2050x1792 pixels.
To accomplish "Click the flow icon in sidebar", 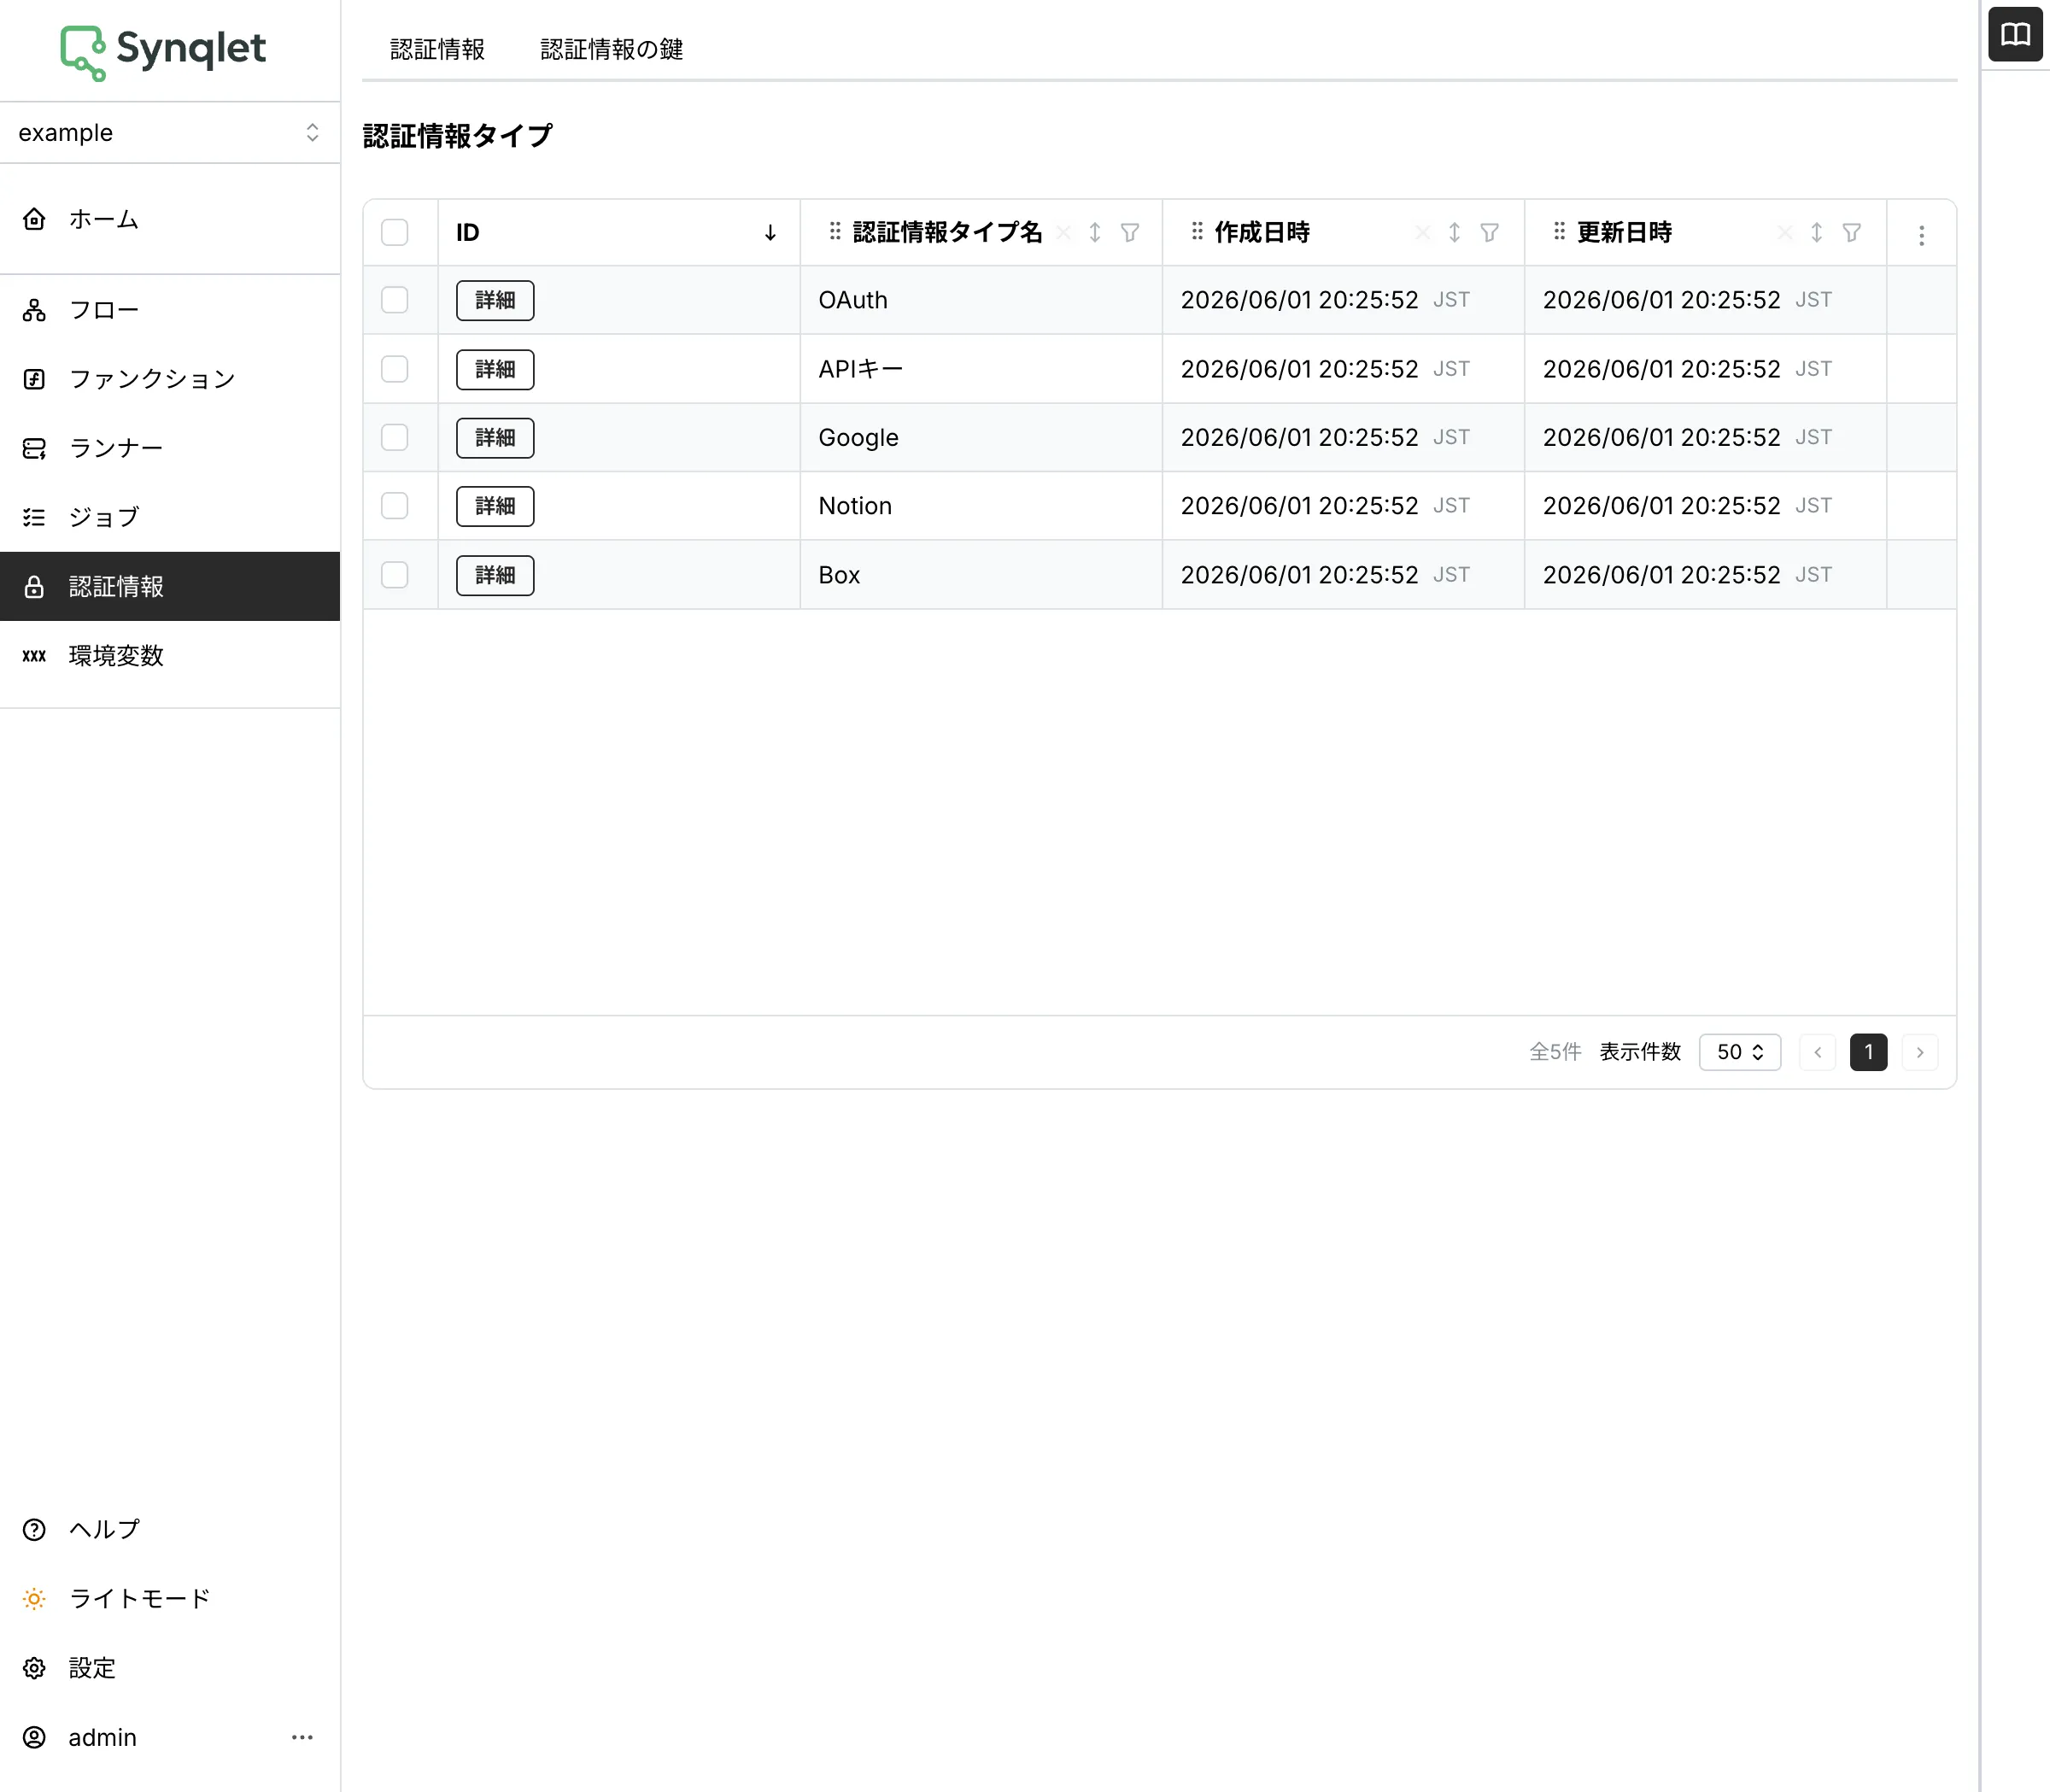I will point(34,310).
